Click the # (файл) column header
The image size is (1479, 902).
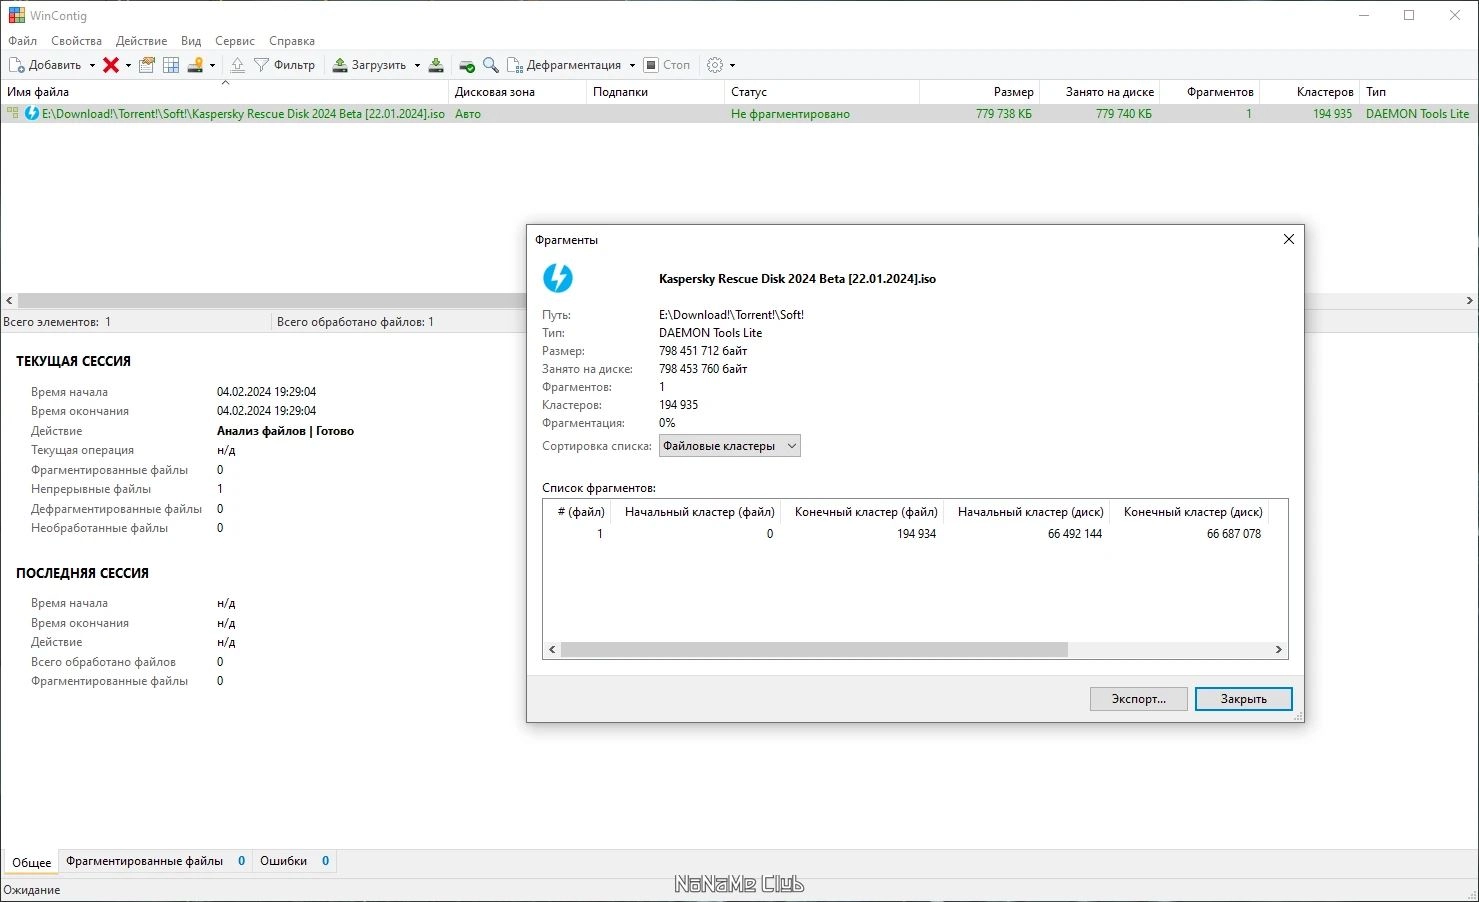[579, 512]
